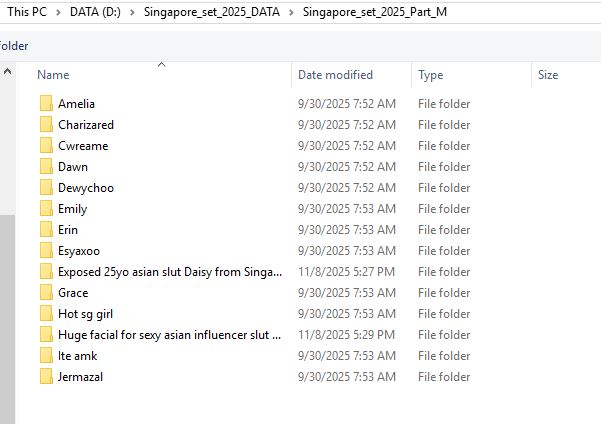Screen dimensions: 601x424
Task: Select the Cwreame folder icon
Action: [x=46, y=146]
